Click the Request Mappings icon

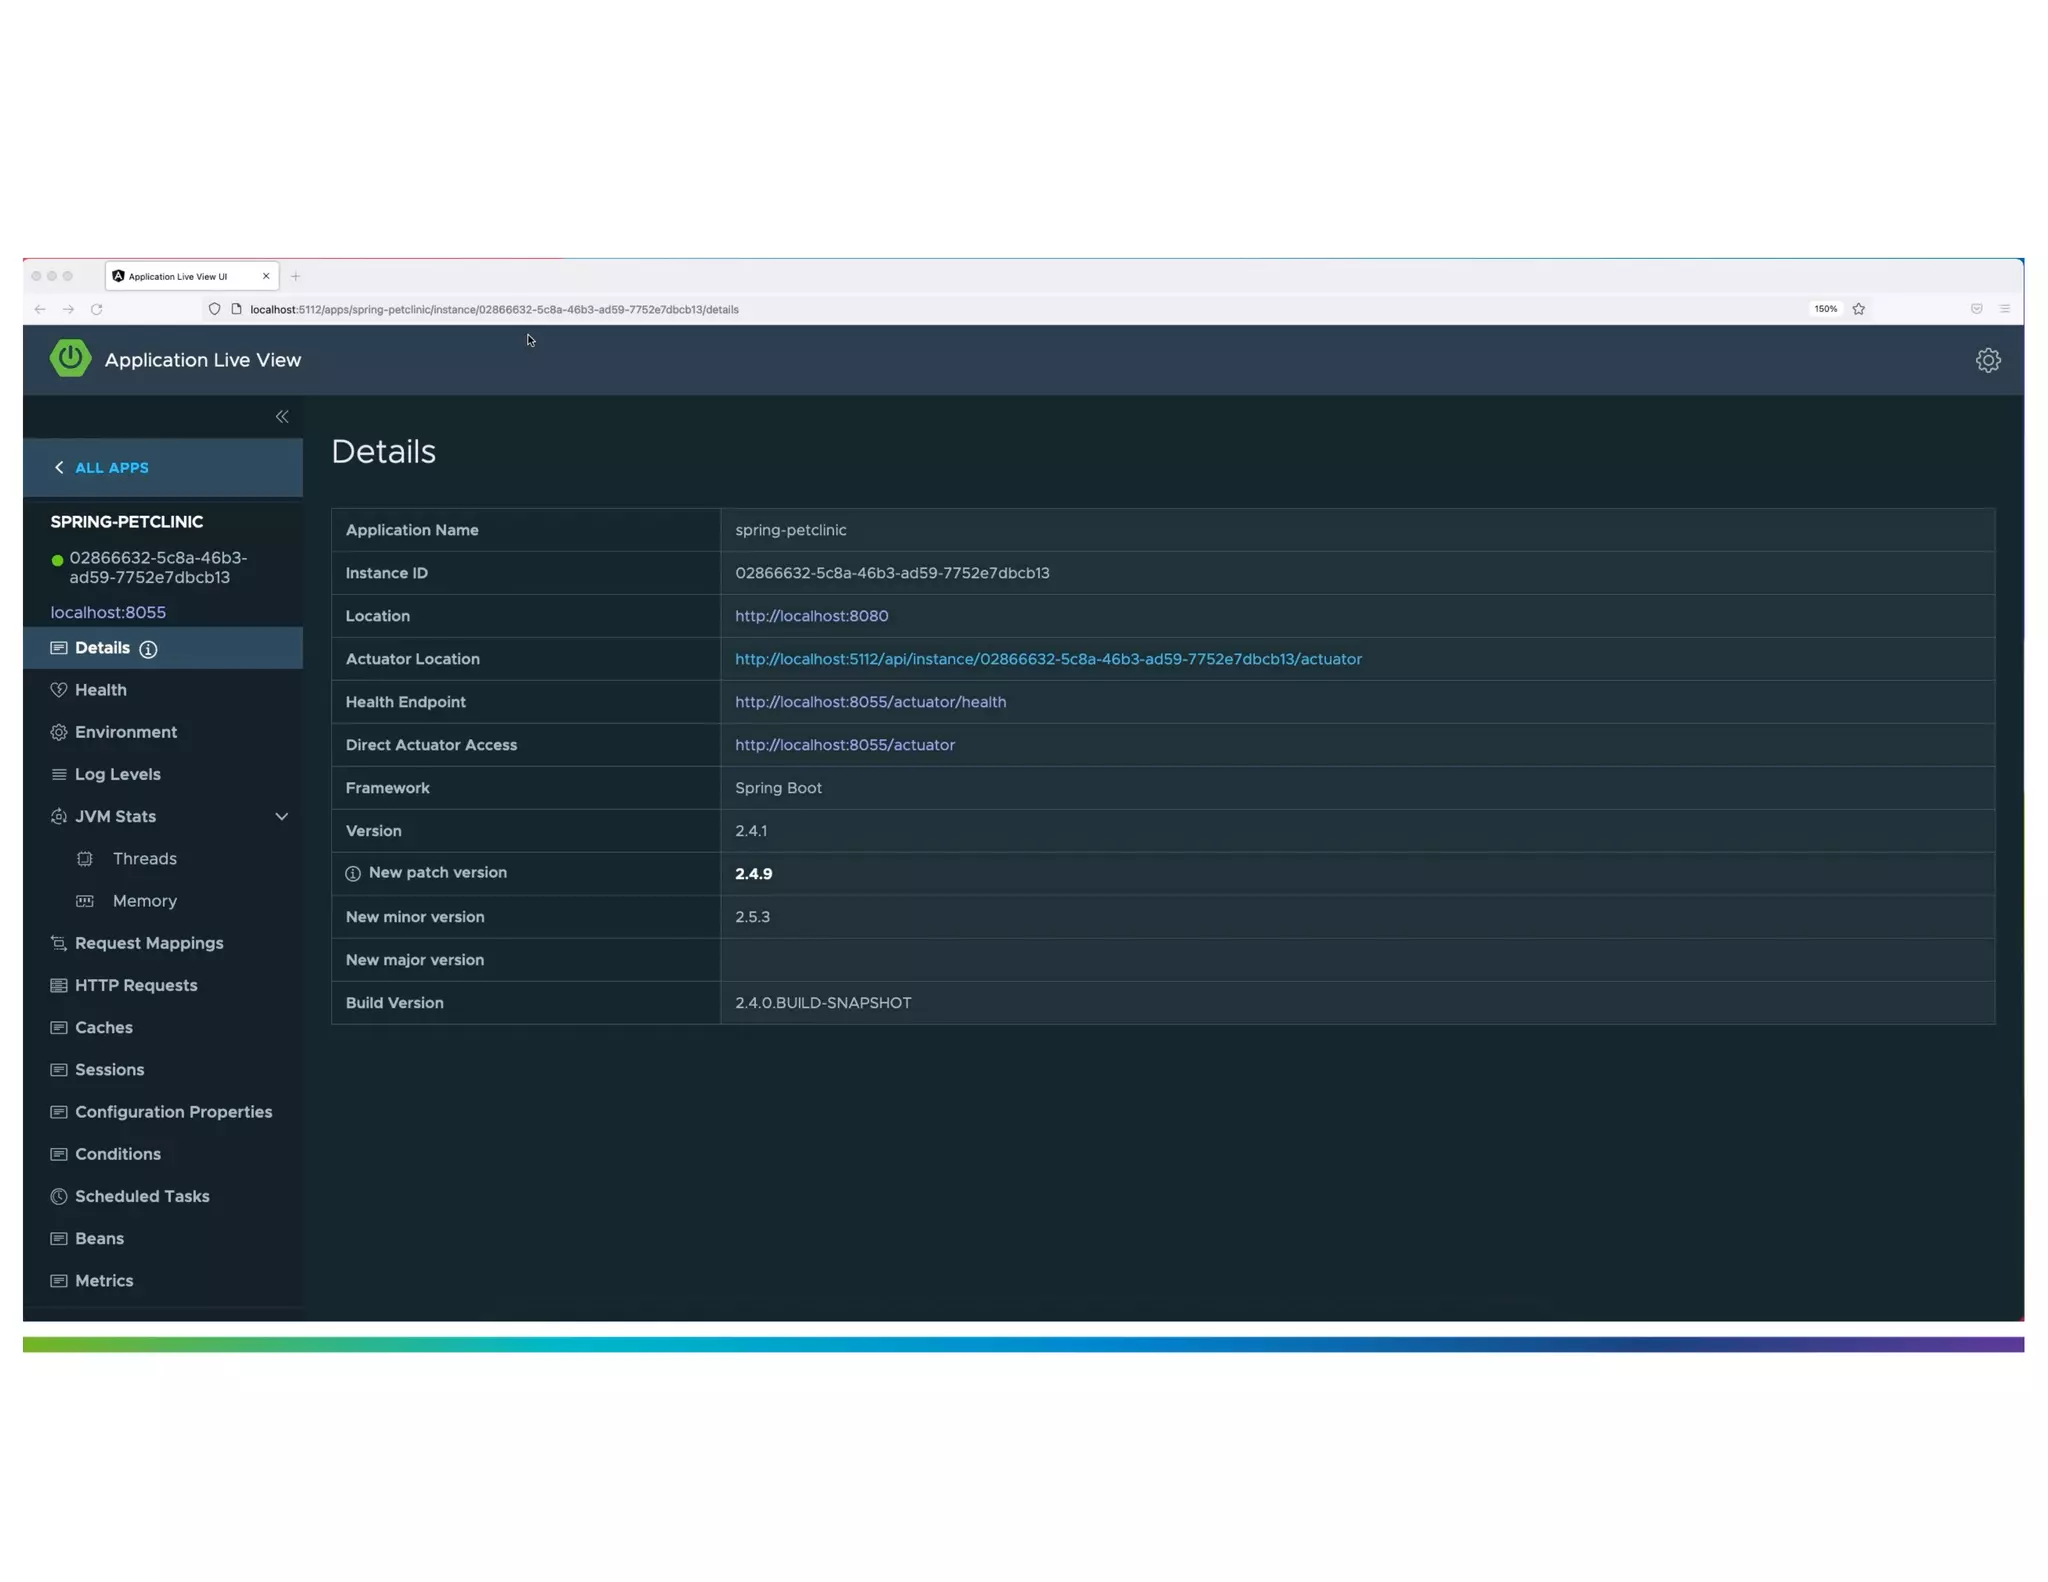pos(59,943)
